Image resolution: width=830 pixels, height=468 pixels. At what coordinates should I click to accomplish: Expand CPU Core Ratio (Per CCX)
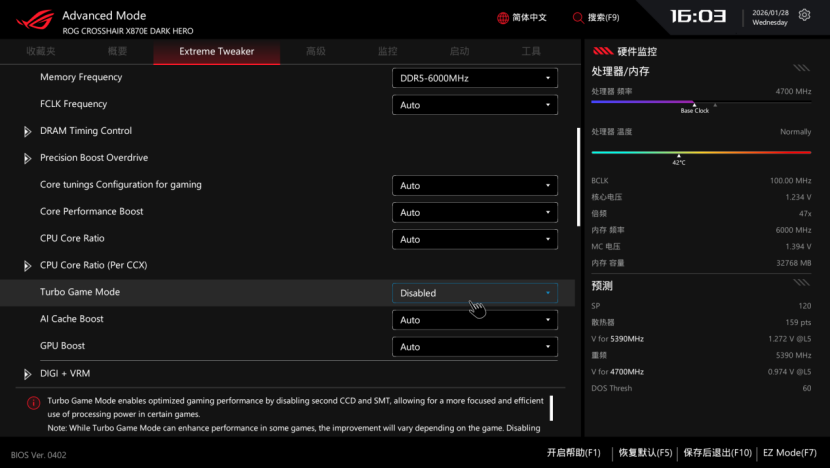click(28, 266)
